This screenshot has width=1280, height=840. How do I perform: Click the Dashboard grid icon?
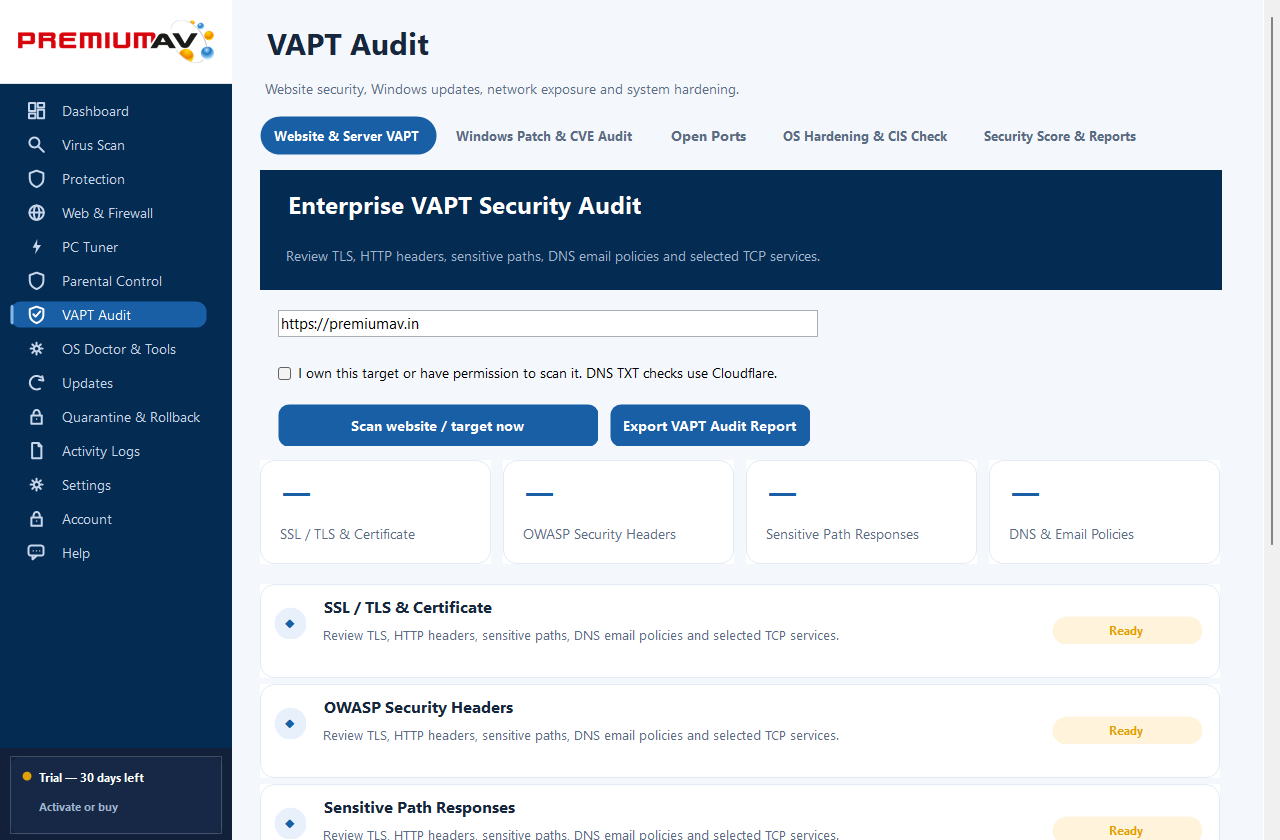(x=37, y=111)
